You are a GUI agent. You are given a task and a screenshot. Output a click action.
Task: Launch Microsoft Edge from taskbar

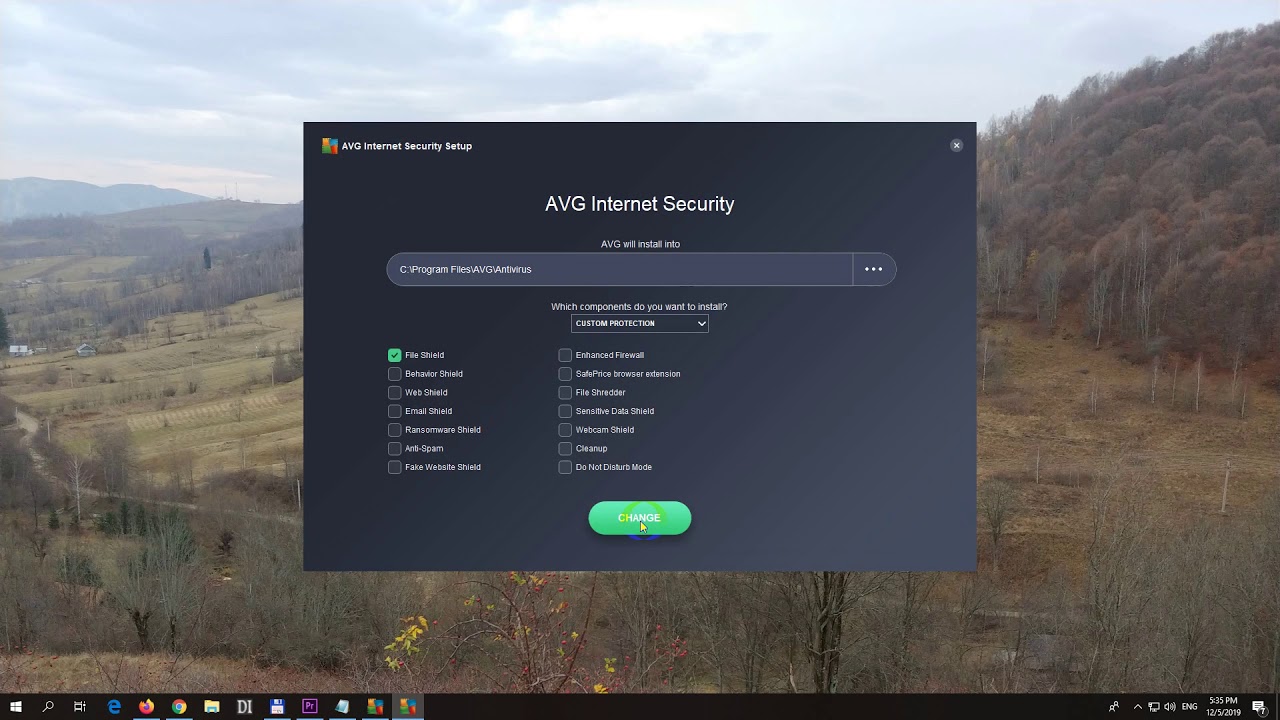(114, 706)
